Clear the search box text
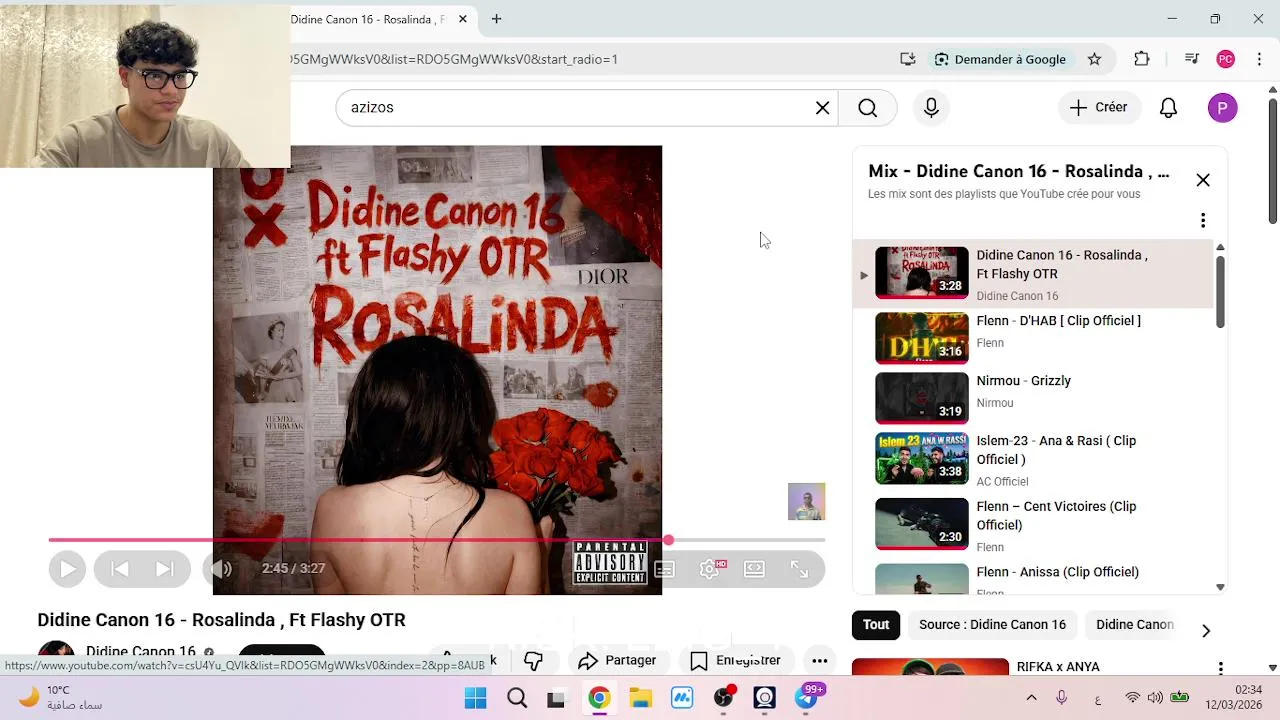1280x720 pixels. pyautogui.click(x=822, y=108)
